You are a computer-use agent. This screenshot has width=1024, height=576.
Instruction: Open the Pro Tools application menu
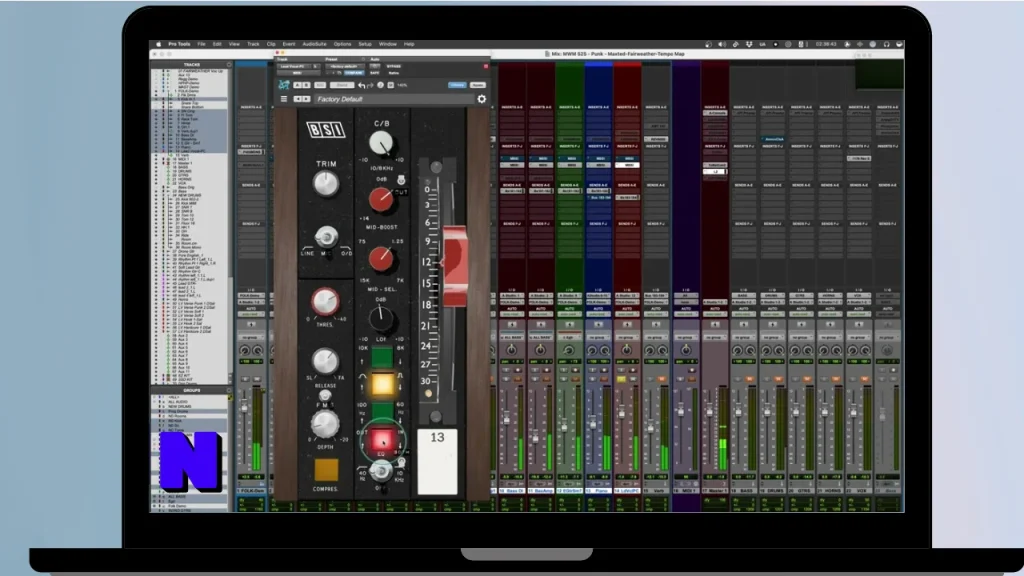(179, 44)
